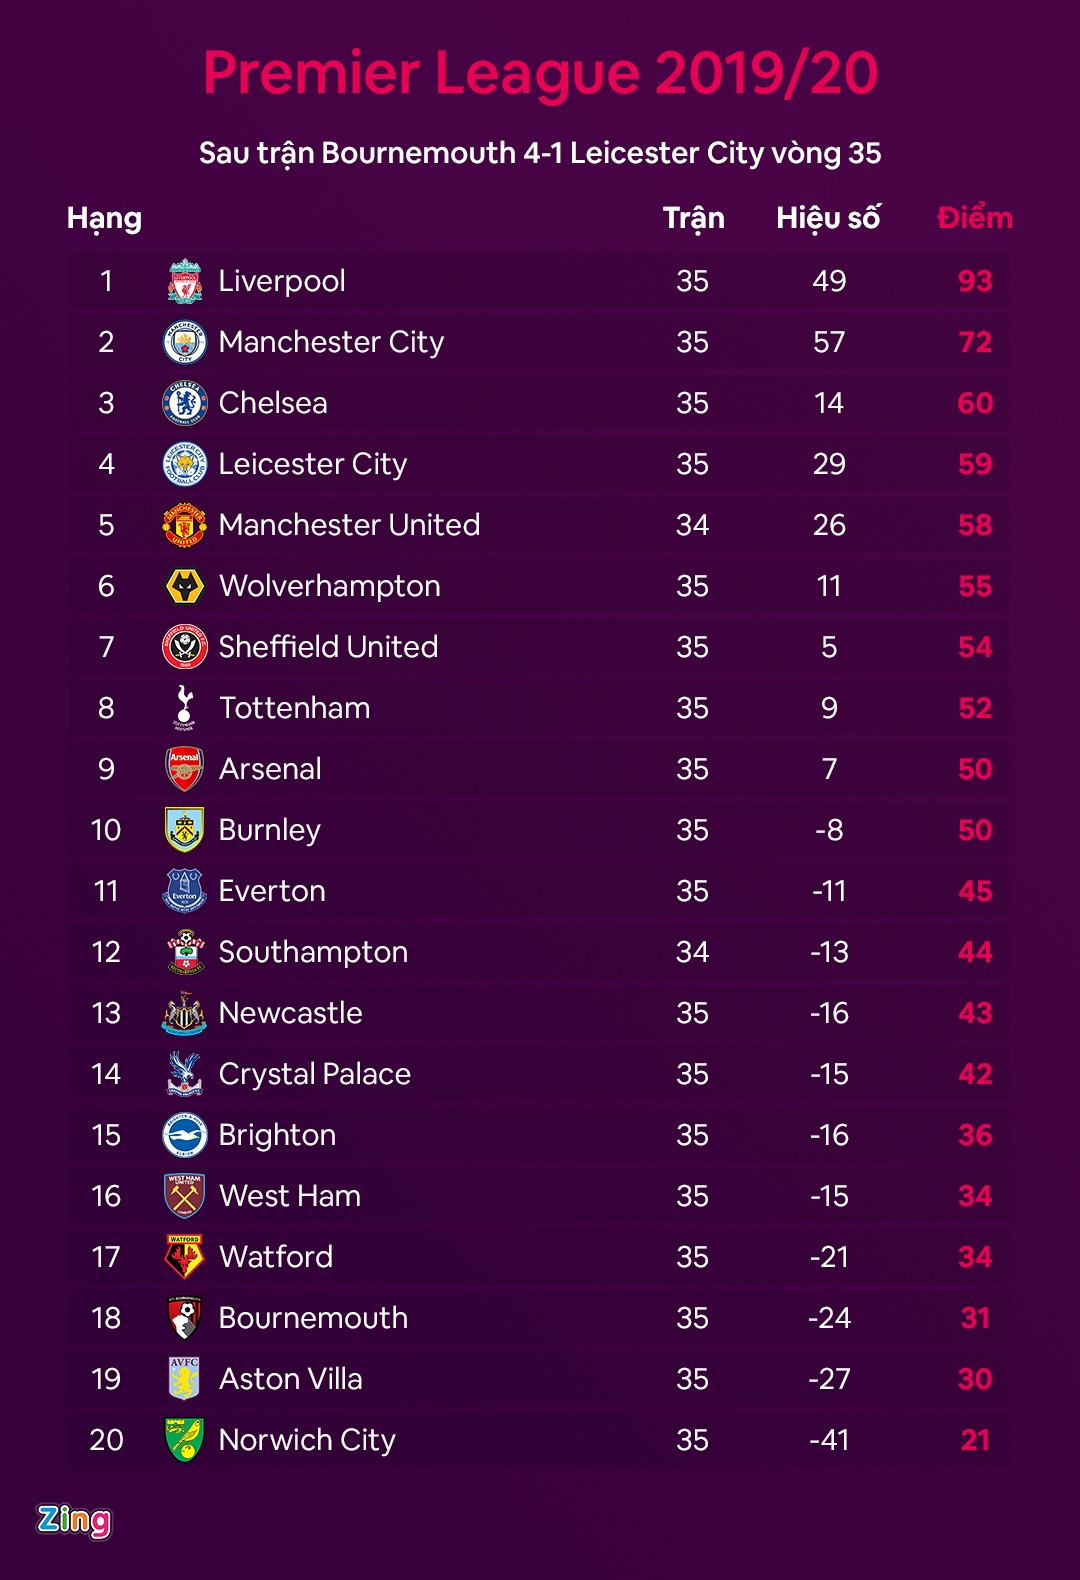Click the Leicester City team name
This screenshot has height=1580, width=1080.
pyautogui.click(x=312, y=464)
